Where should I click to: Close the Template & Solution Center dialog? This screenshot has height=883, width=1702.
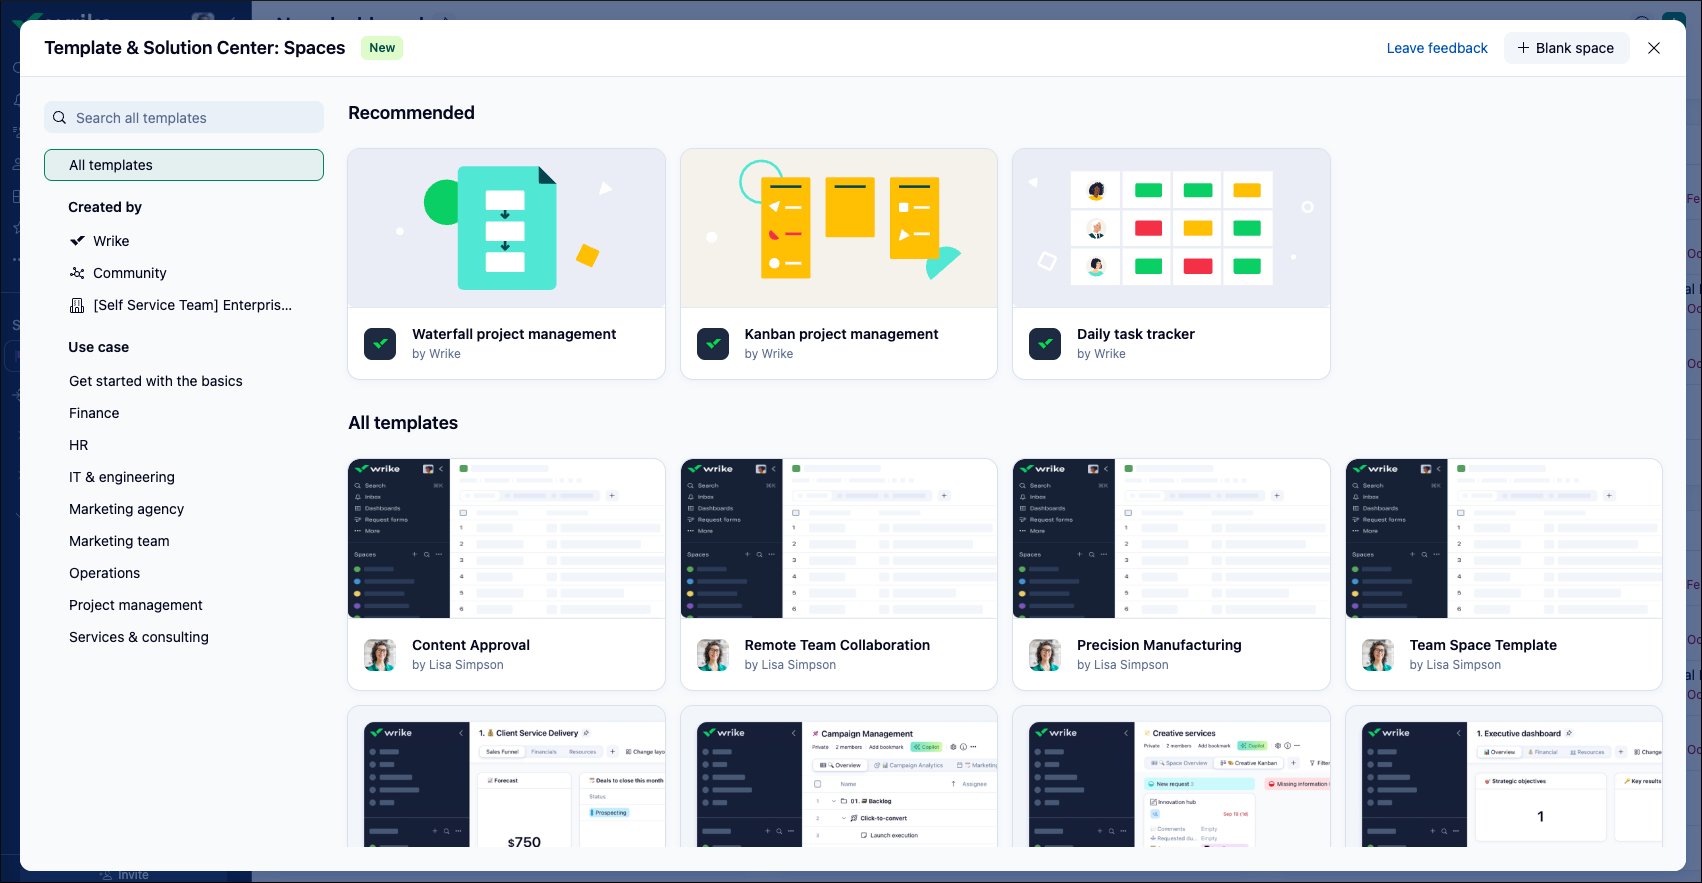click(1654, 48)
